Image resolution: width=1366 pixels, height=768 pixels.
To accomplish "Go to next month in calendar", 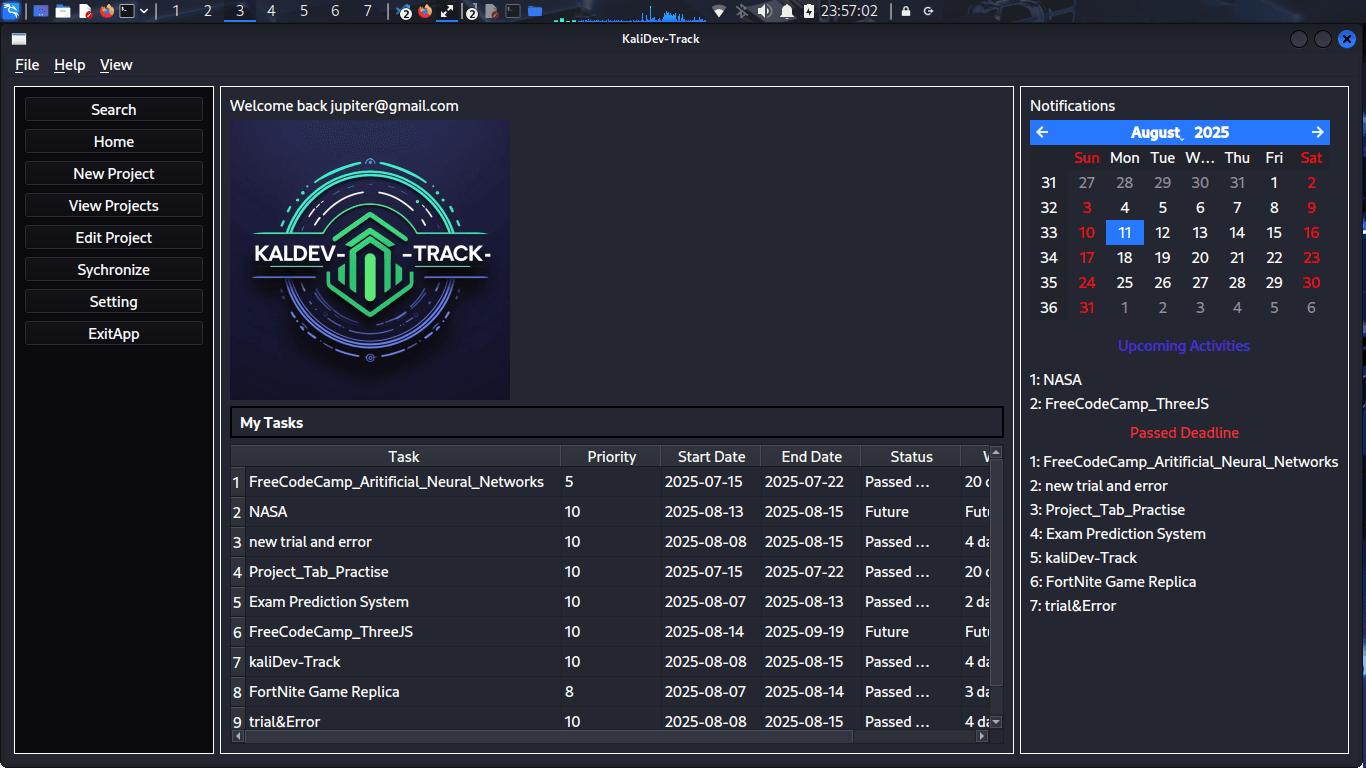I will [1317, 132].
